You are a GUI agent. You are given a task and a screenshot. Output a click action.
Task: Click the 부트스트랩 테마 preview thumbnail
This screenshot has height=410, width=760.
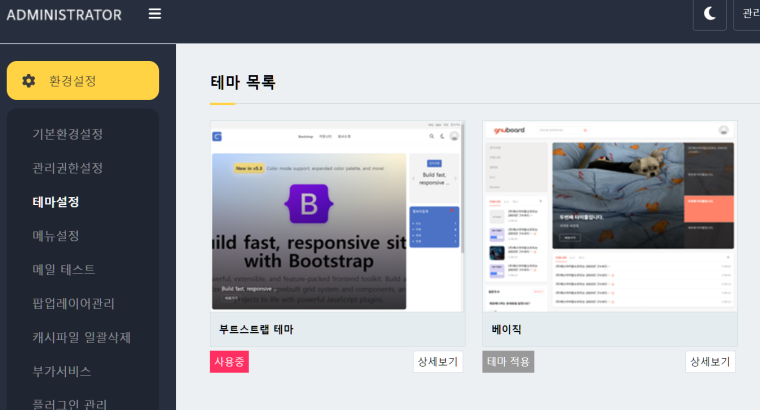click(337, 216)
